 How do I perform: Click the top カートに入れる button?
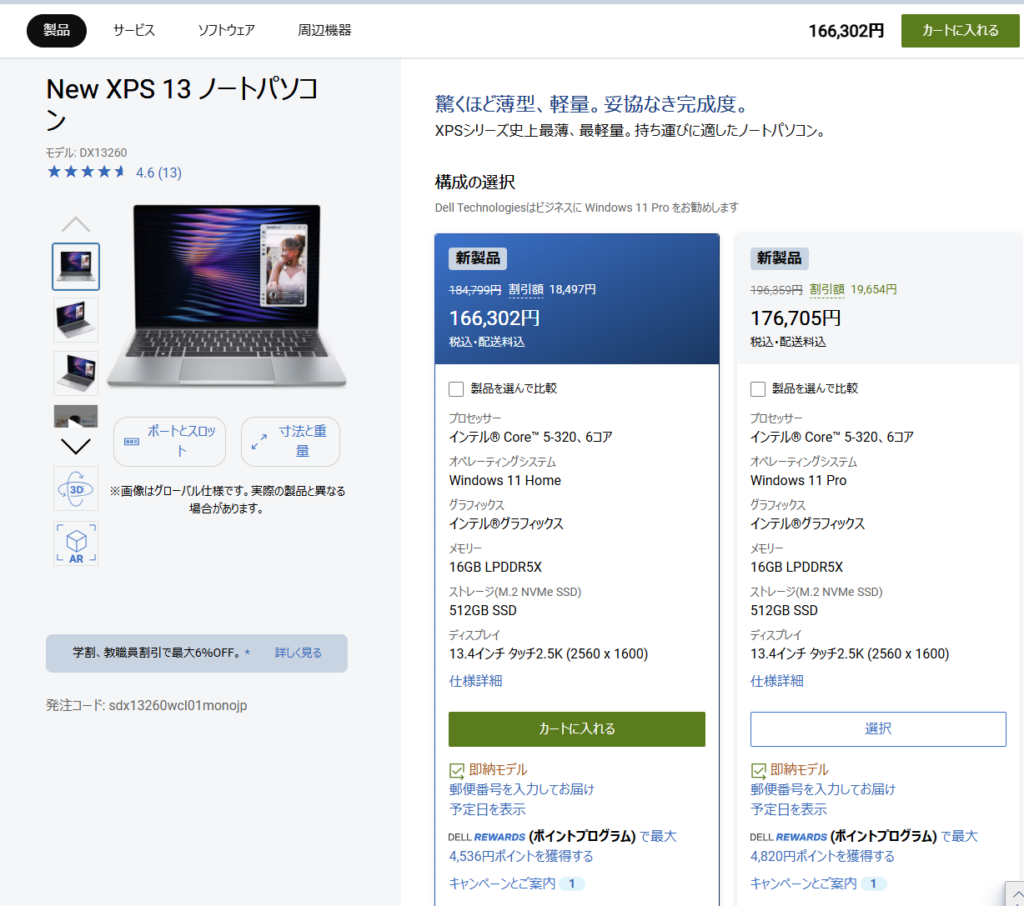tap(960, 30)
